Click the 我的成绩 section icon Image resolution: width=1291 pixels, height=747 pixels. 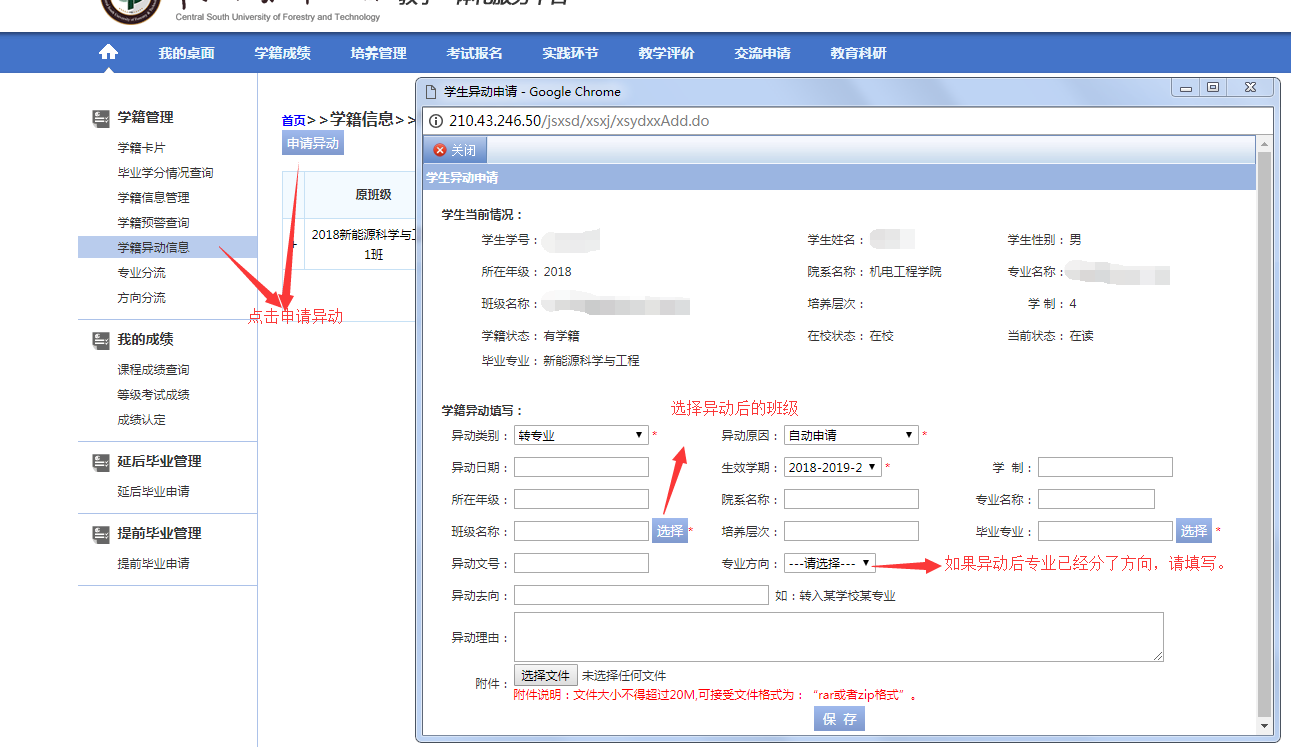(x=101, y=340)
